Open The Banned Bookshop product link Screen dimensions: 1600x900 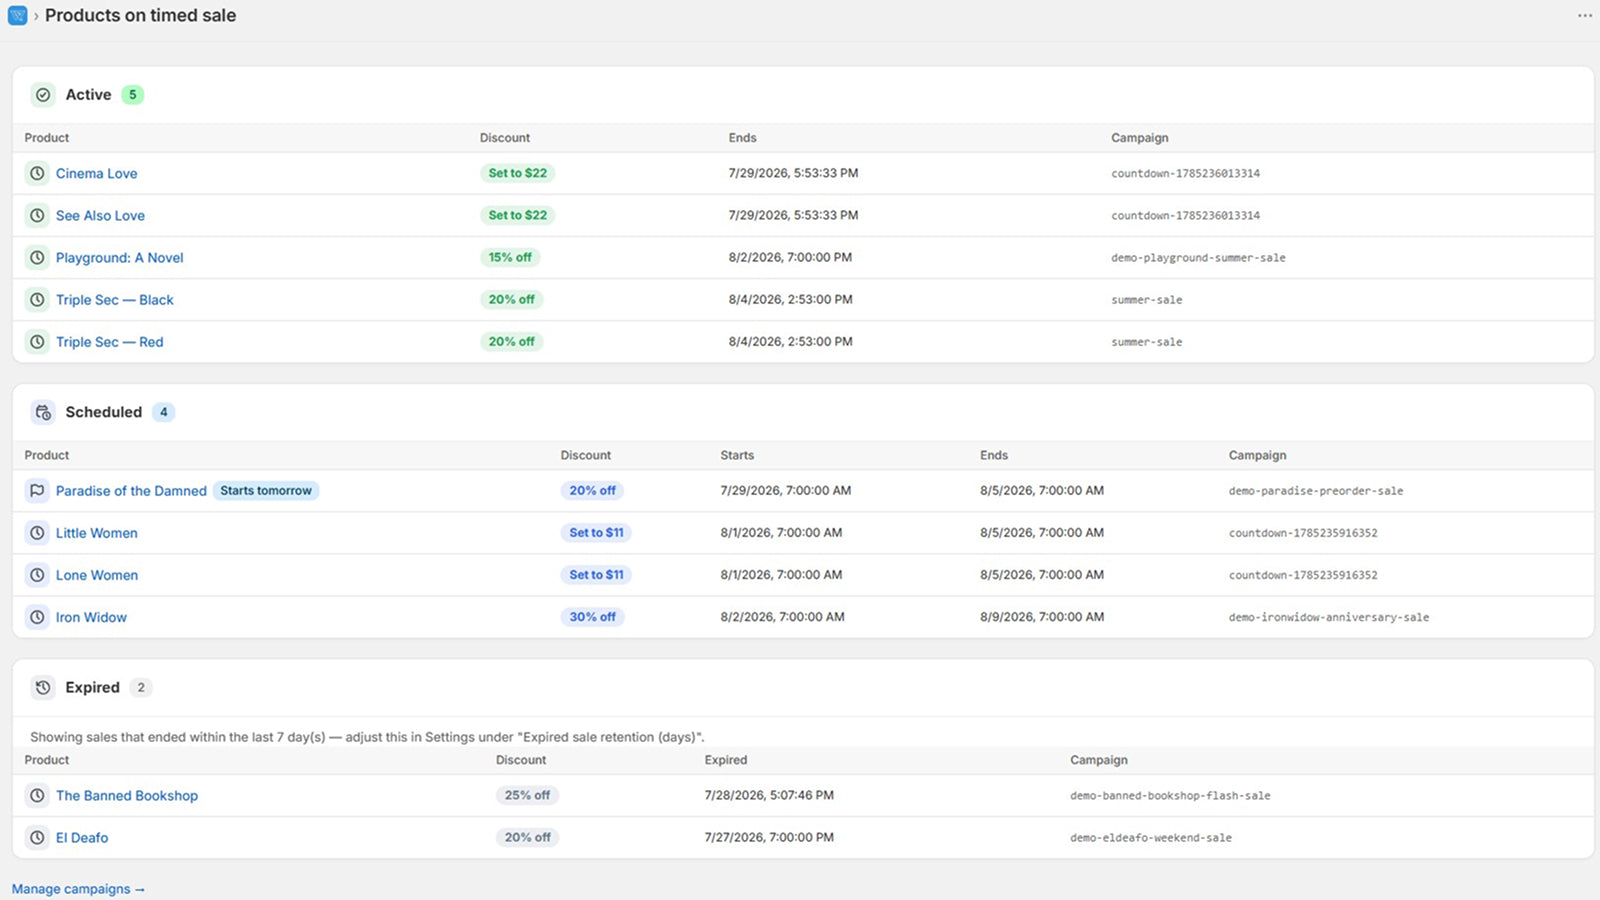pyautogui.click(x=127, y=796)
